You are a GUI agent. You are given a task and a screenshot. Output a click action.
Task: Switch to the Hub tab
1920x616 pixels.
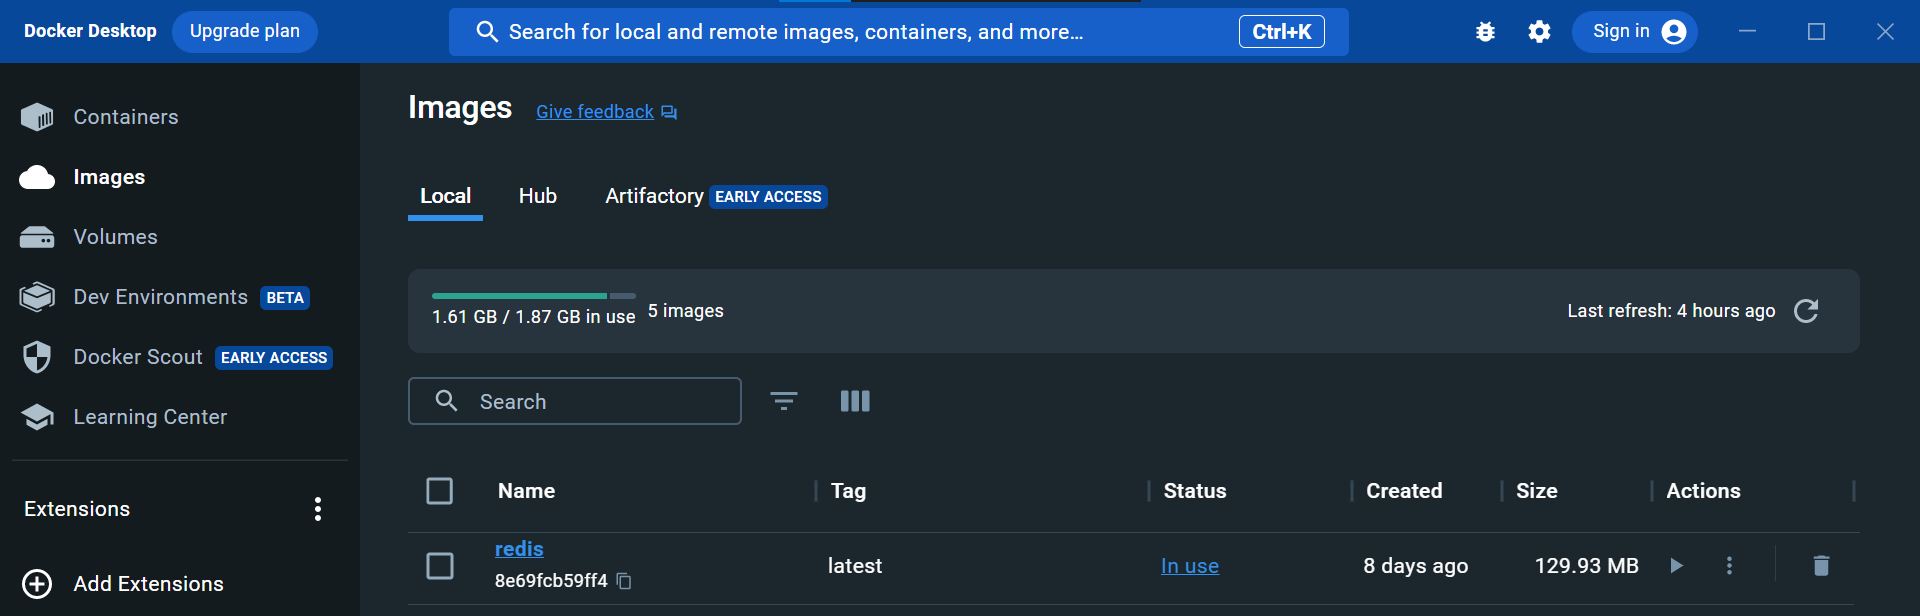(x=537, y=196)
